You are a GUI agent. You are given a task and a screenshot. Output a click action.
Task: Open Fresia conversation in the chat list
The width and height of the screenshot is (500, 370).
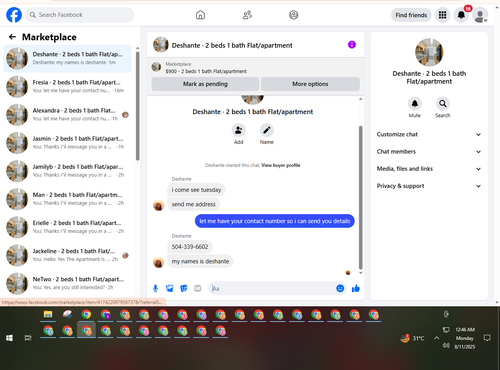pos(67,86)
